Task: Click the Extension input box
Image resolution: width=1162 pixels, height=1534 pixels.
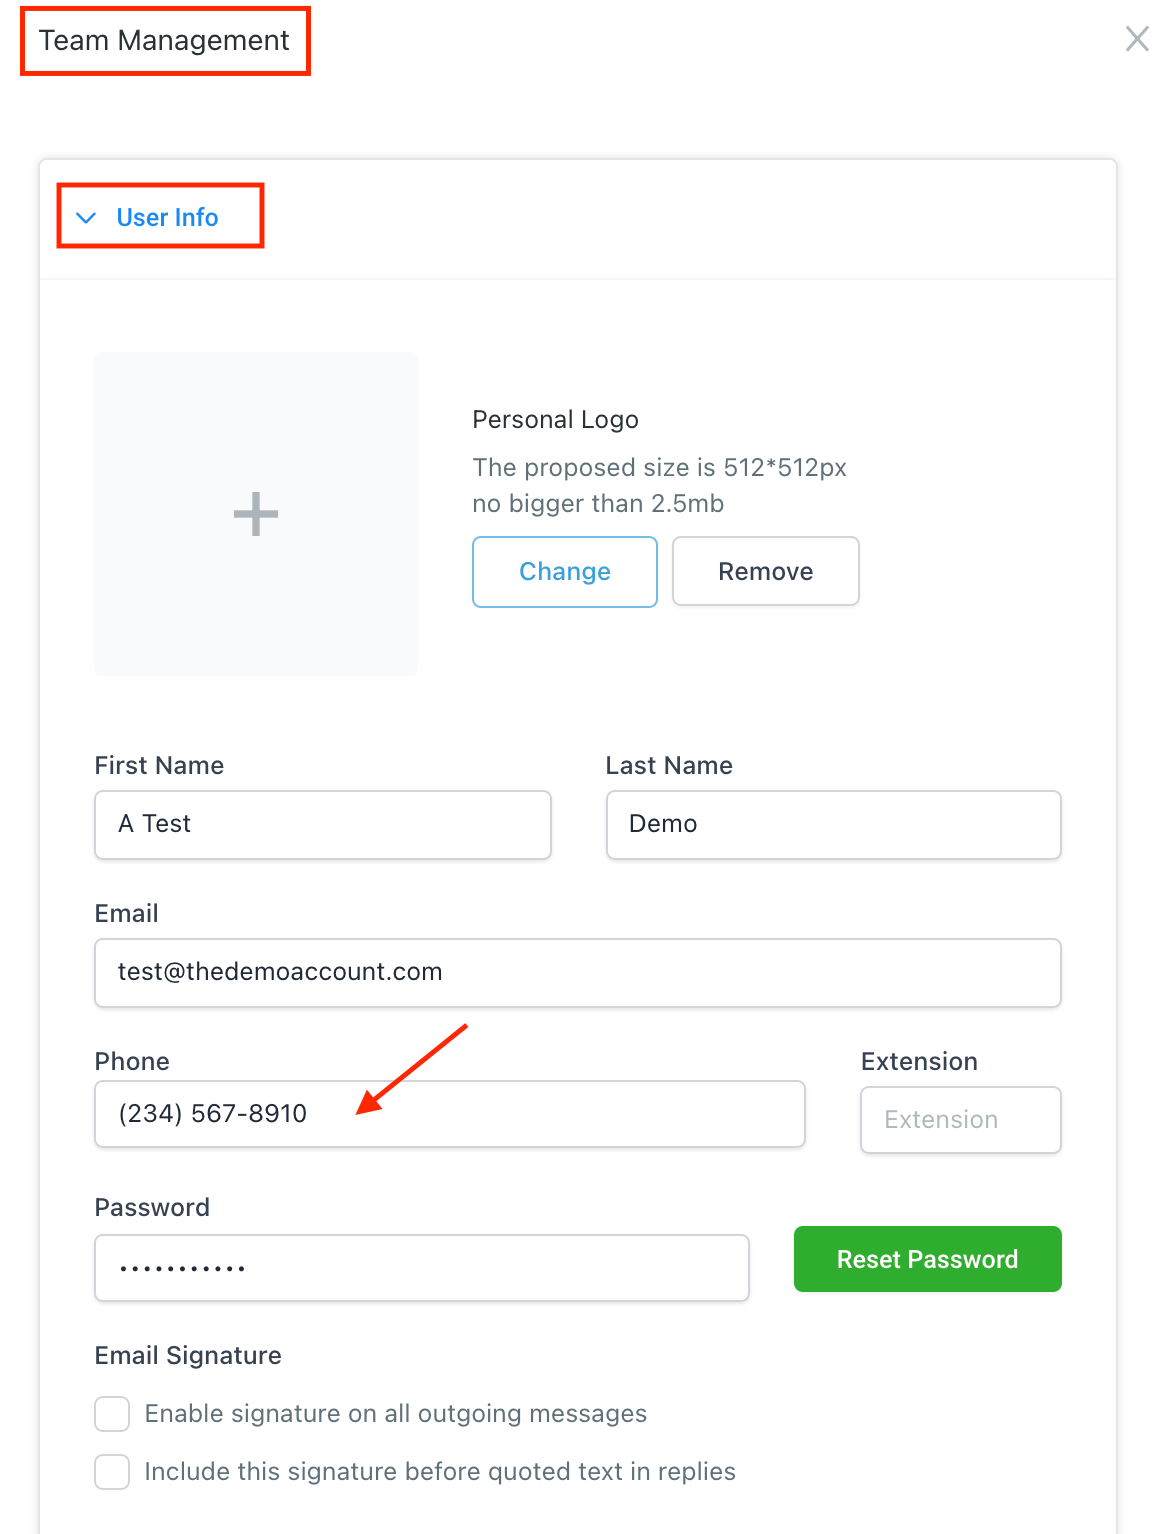Action: [960, 1119]
